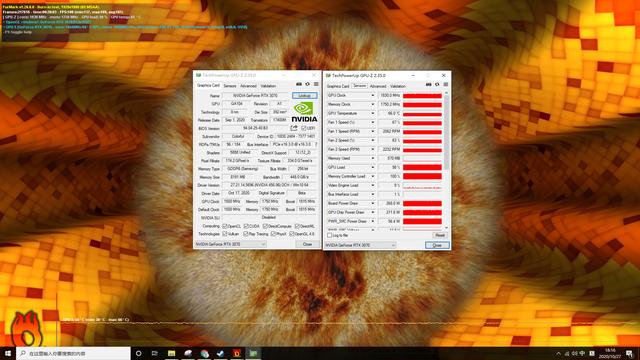
Task: Click the GPU-Z title icon in Graphics Card window
Action: (x=198, y=76)
